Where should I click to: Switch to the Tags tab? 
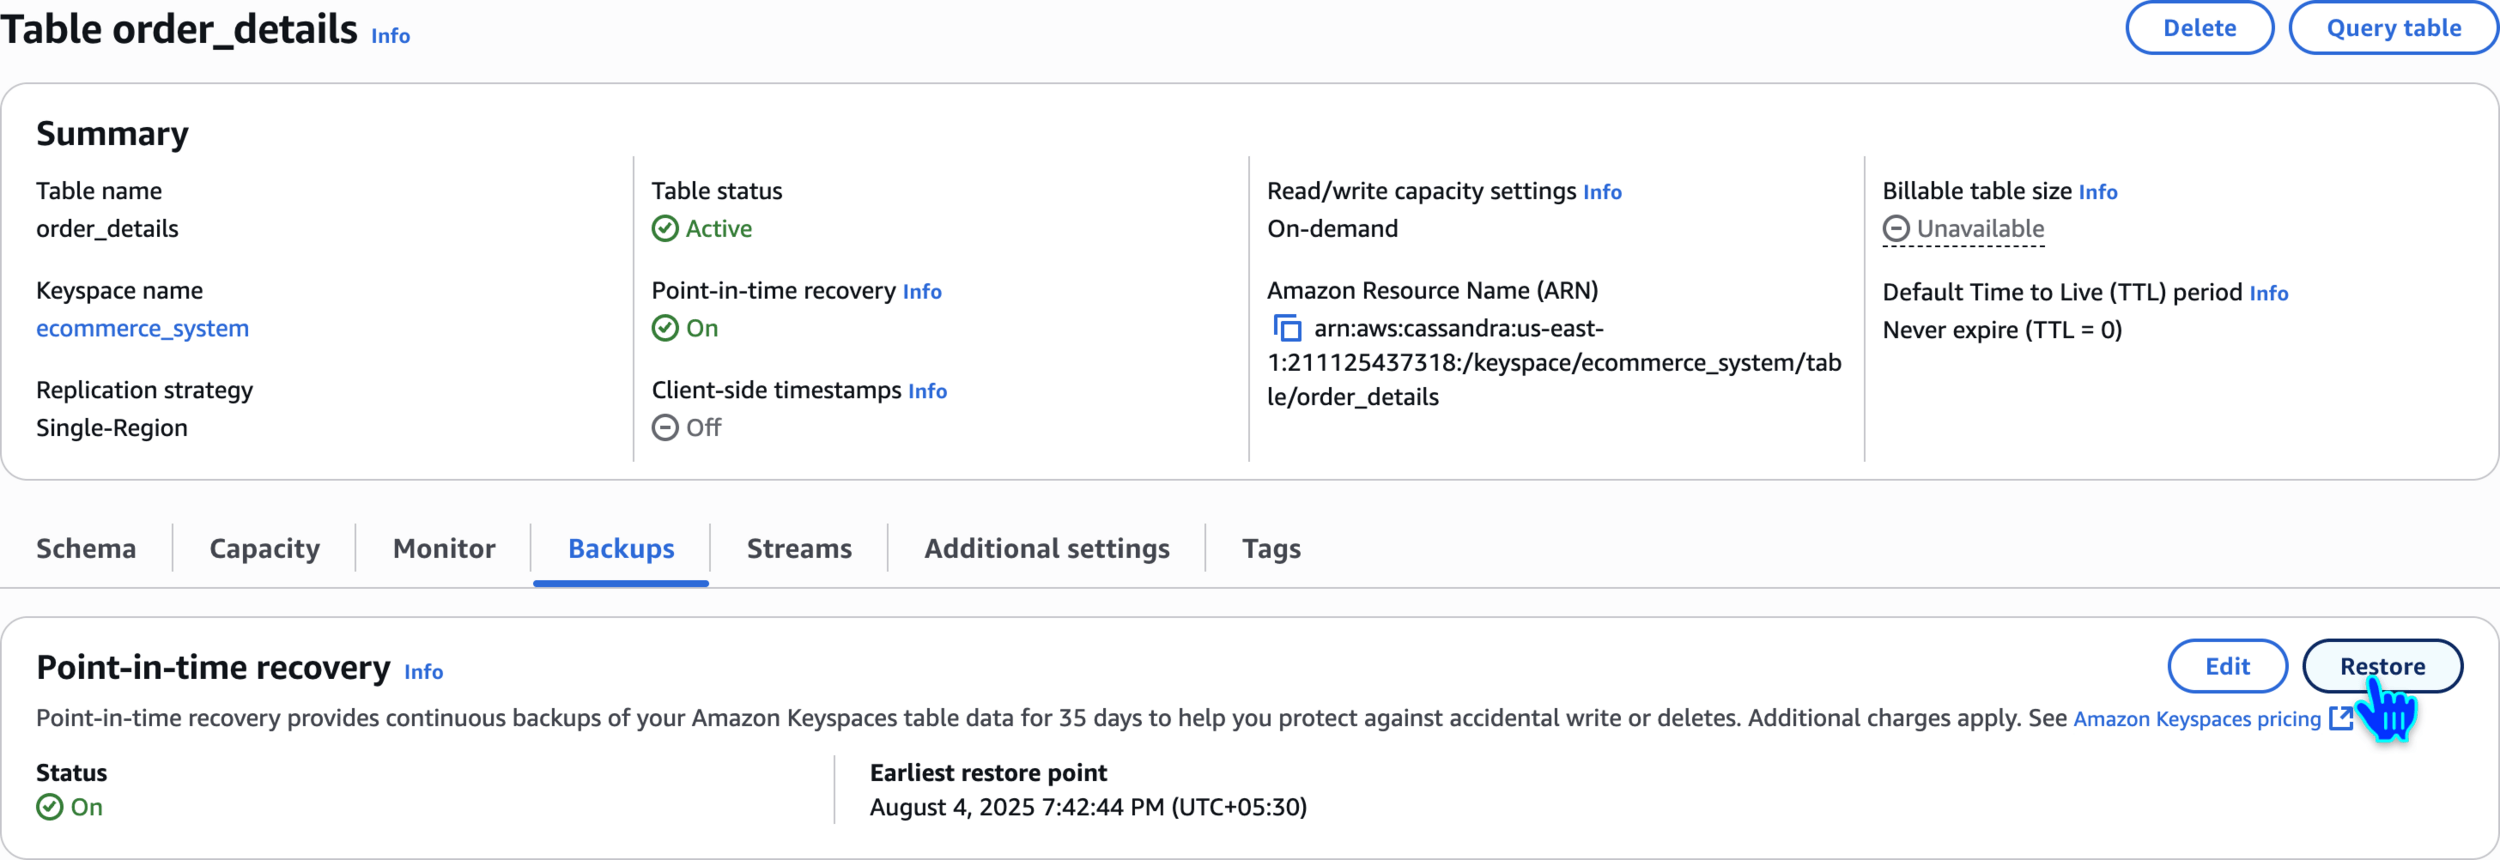(x=1271, y=548)
